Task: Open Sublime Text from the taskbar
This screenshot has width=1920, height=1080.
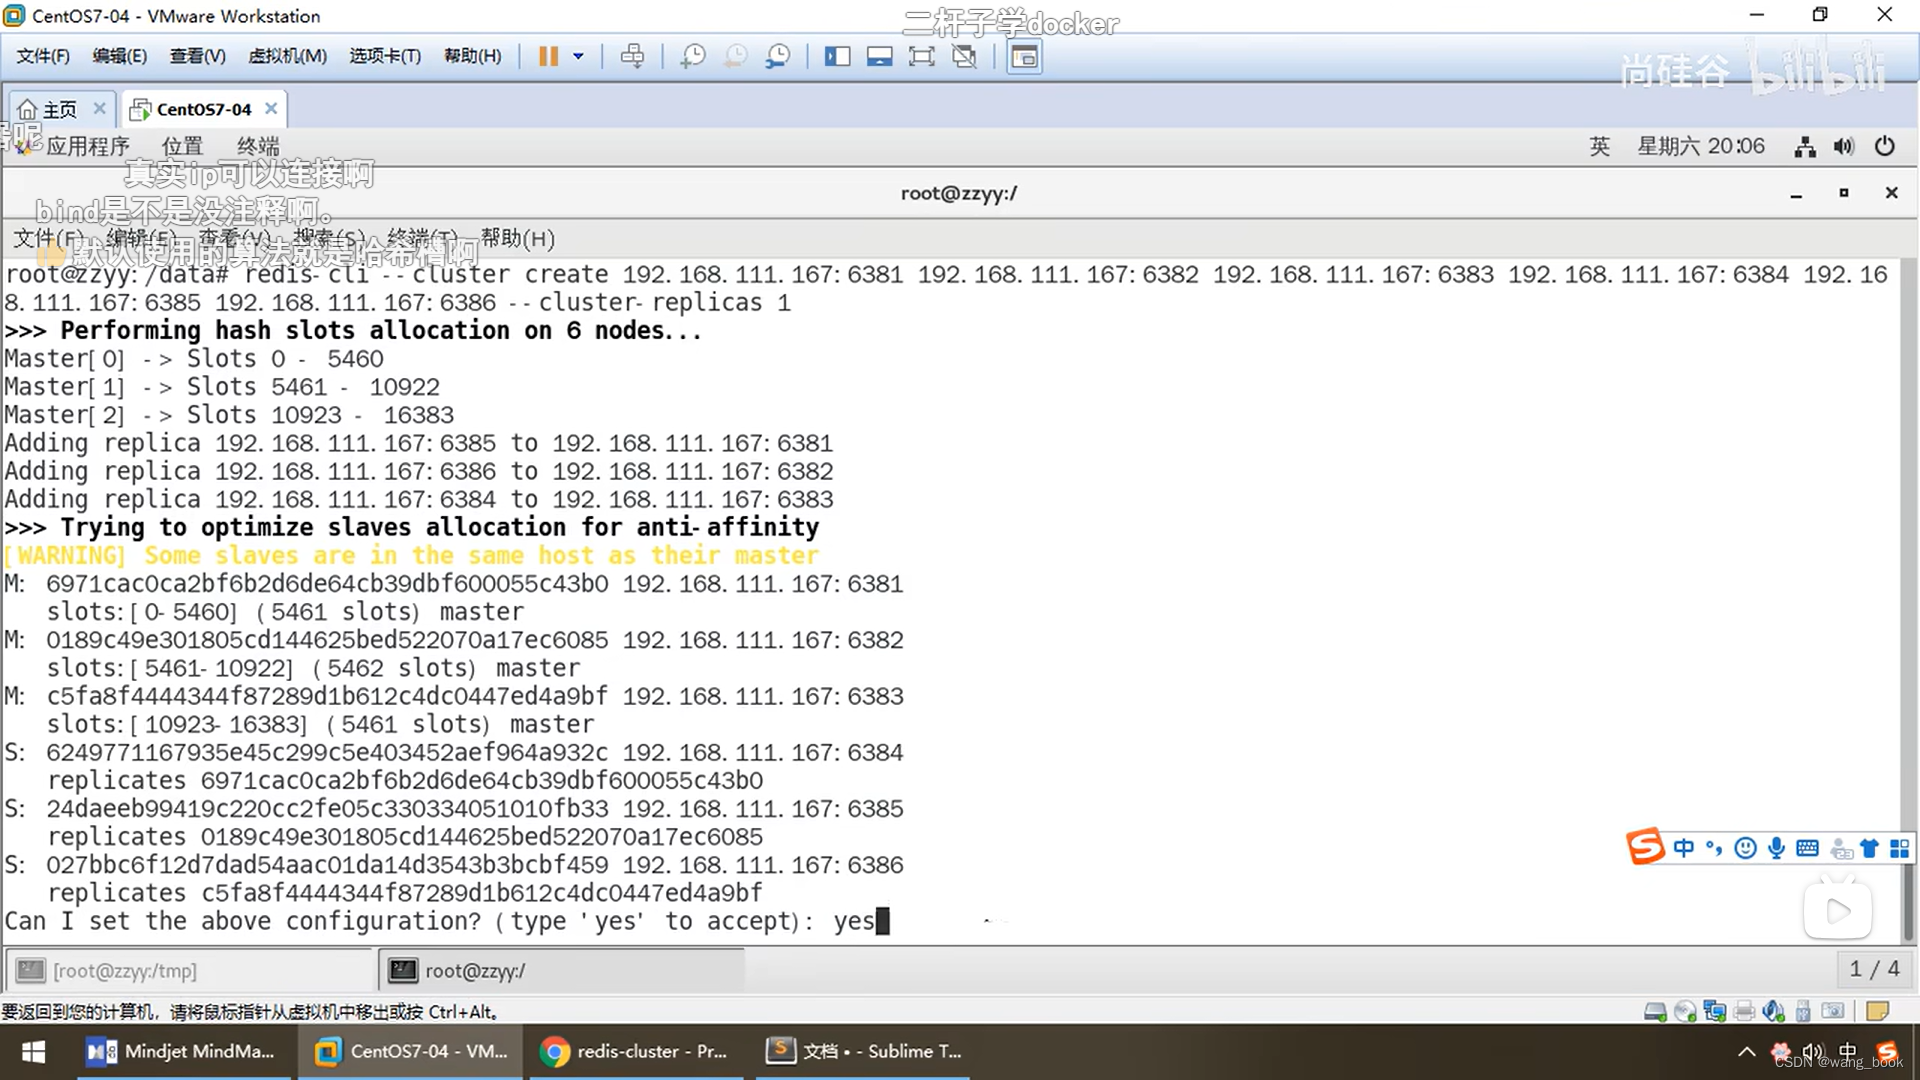Action: [864, 1051]
